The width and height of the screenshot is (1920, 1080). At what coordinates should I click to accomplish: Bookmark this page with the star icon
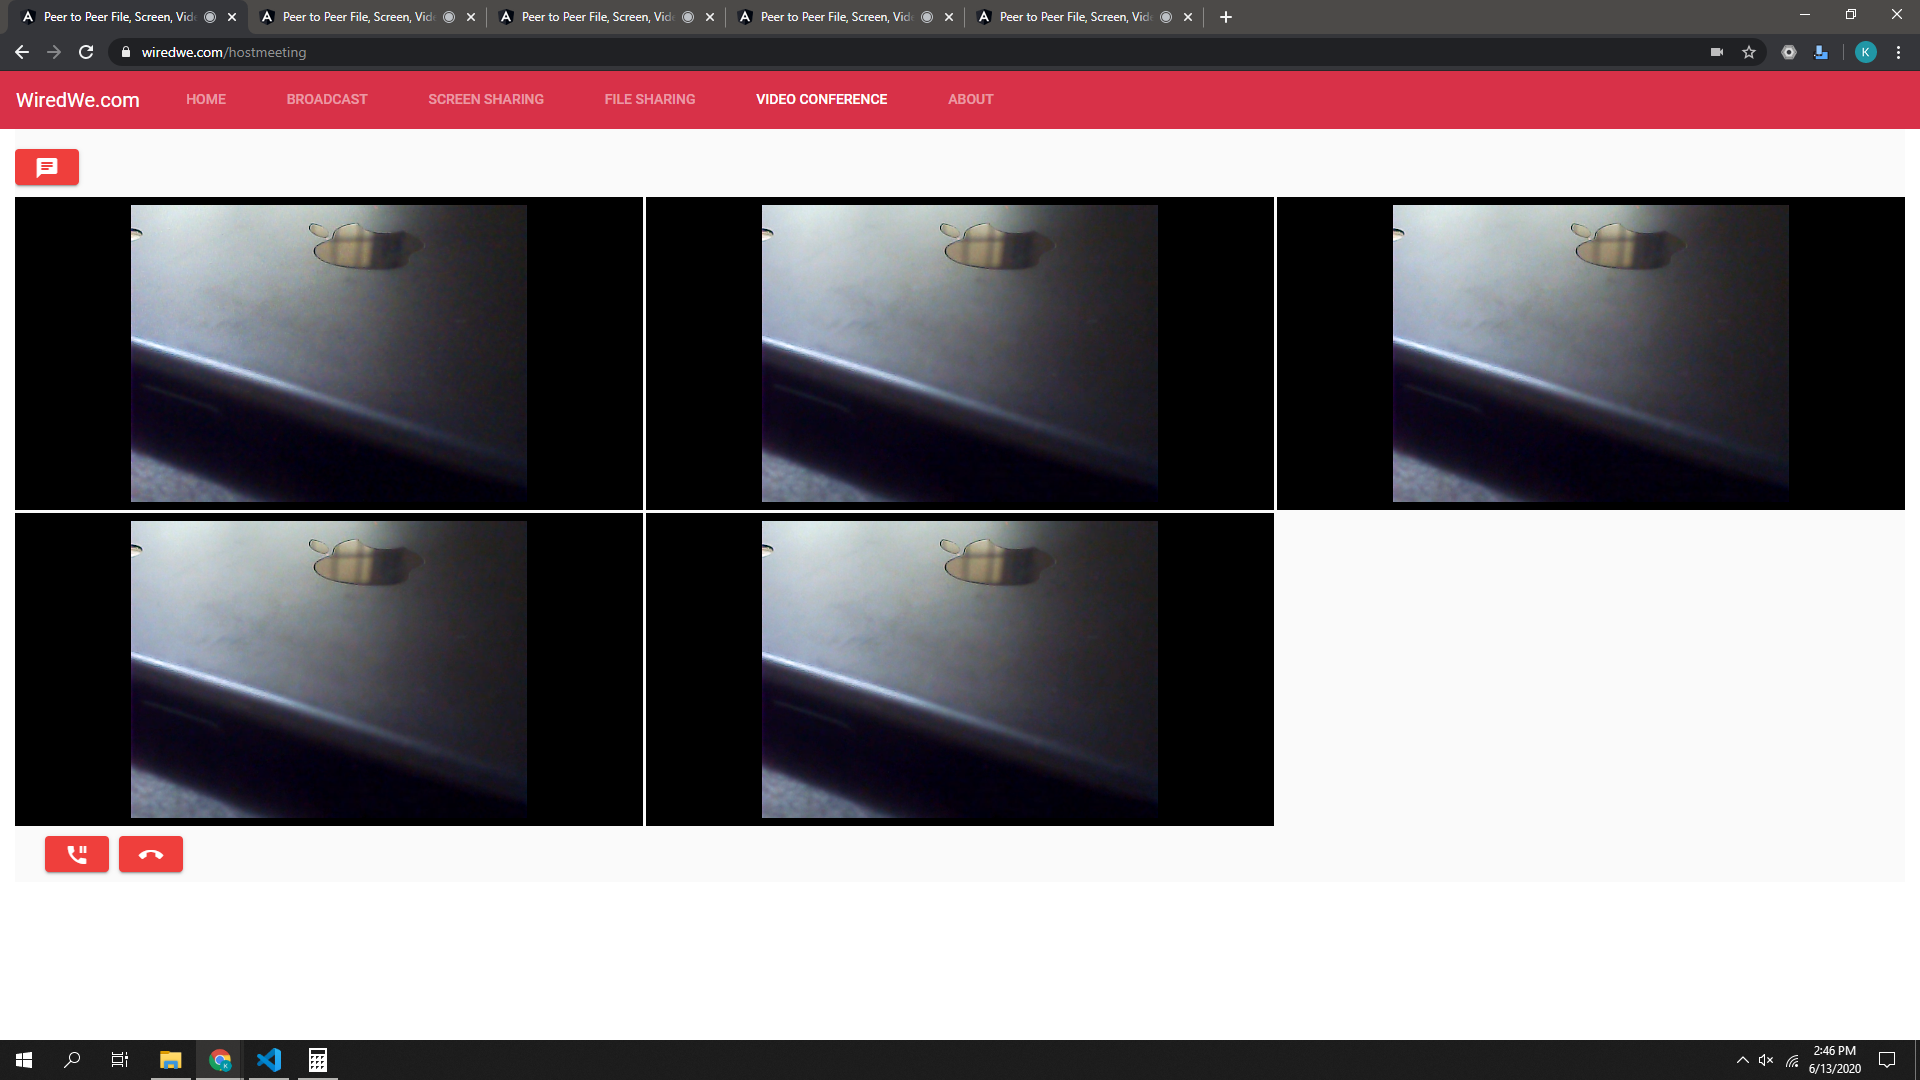pyautogui.click(x=1749, y=52)
